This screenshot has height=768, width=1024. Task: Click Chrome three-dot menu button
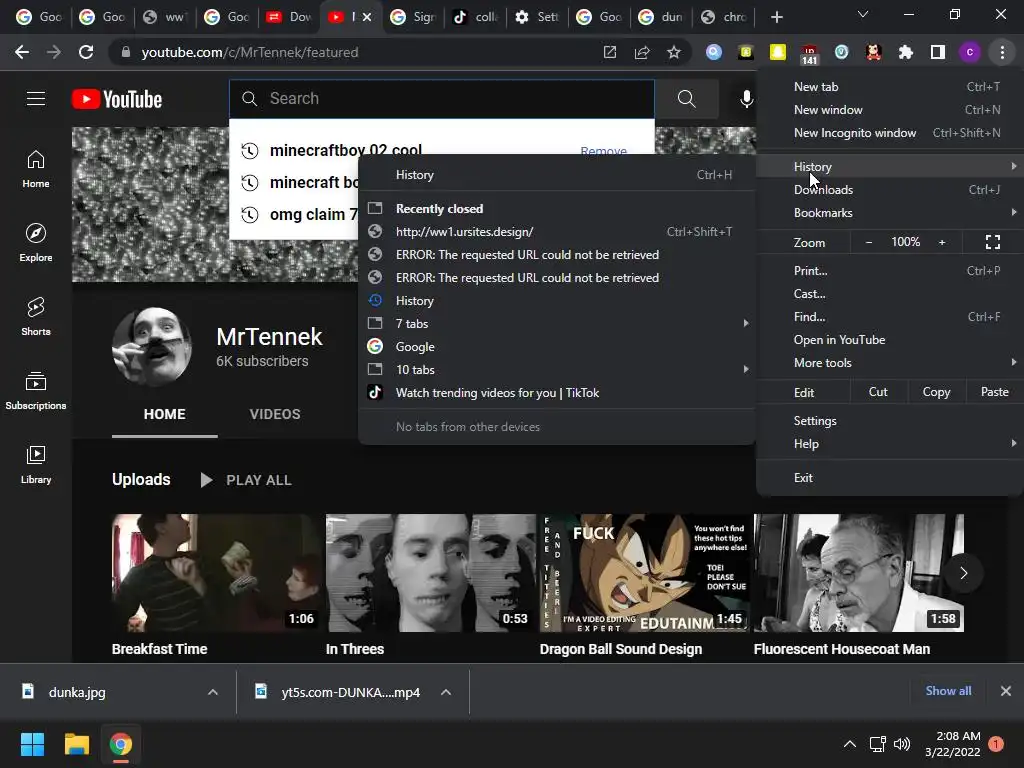1002,52
